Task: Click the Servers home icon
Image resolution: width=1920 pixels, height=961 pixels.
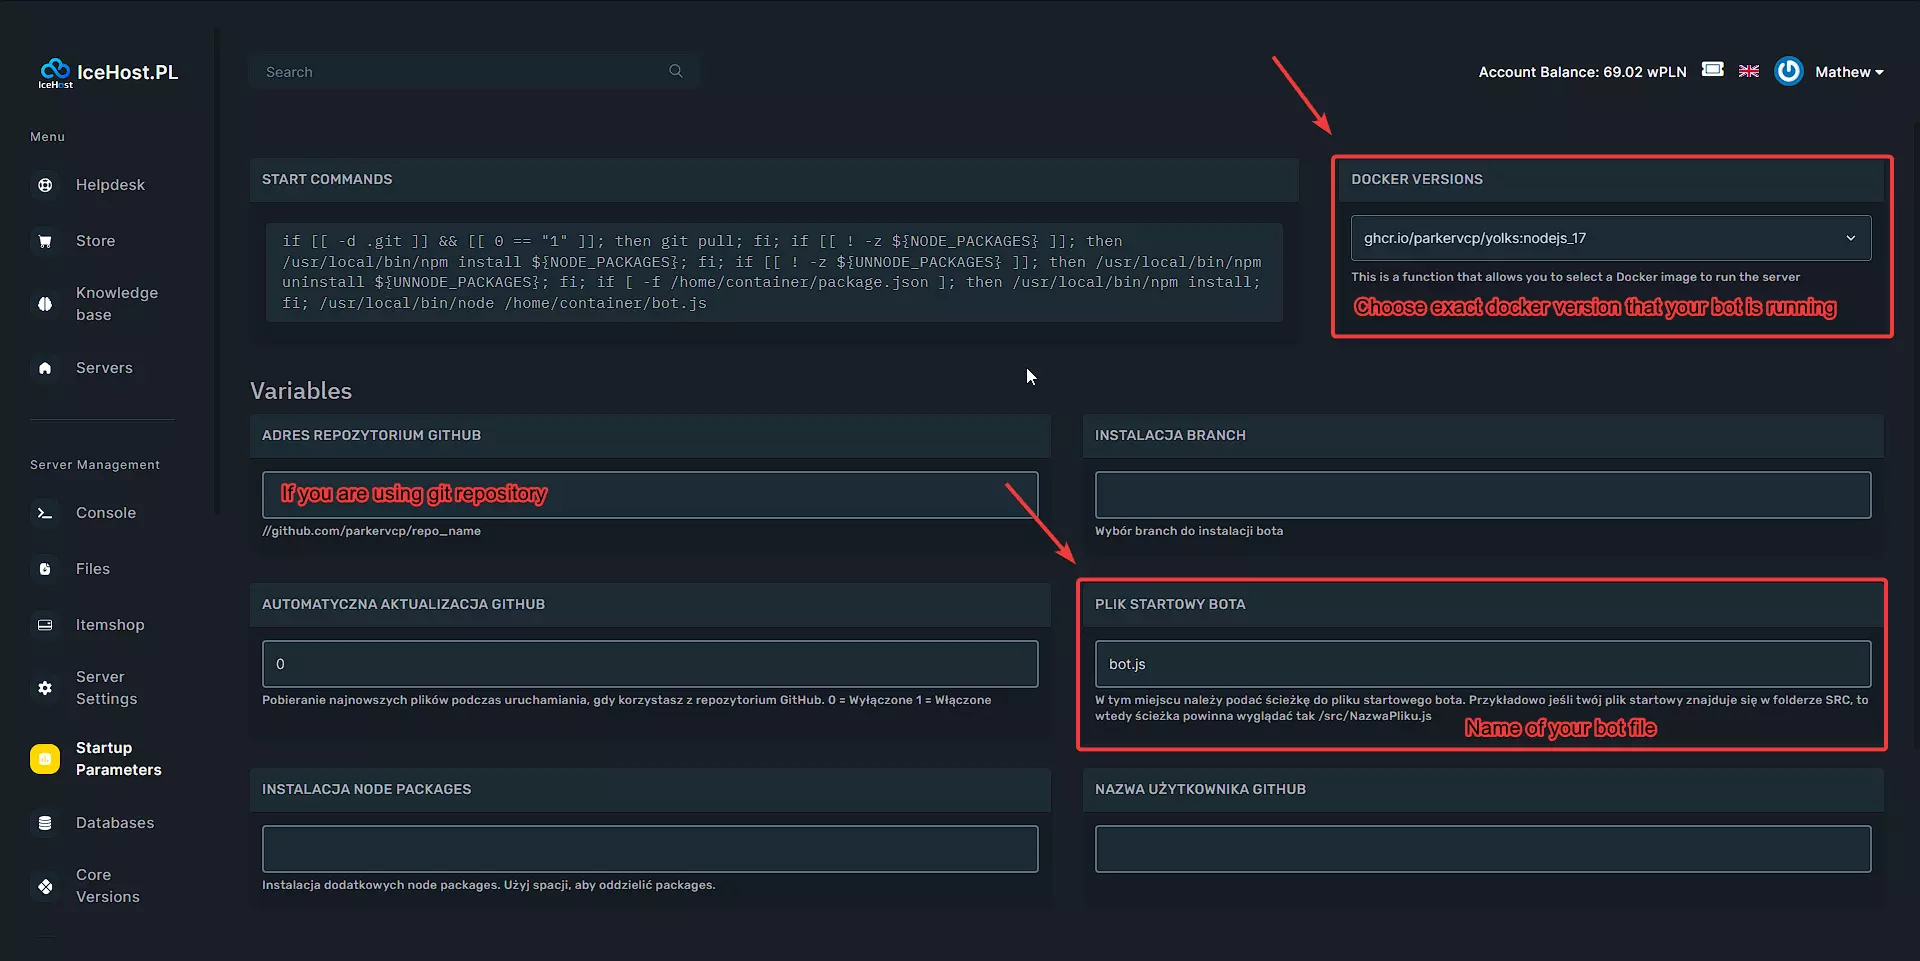Action: 45,368
